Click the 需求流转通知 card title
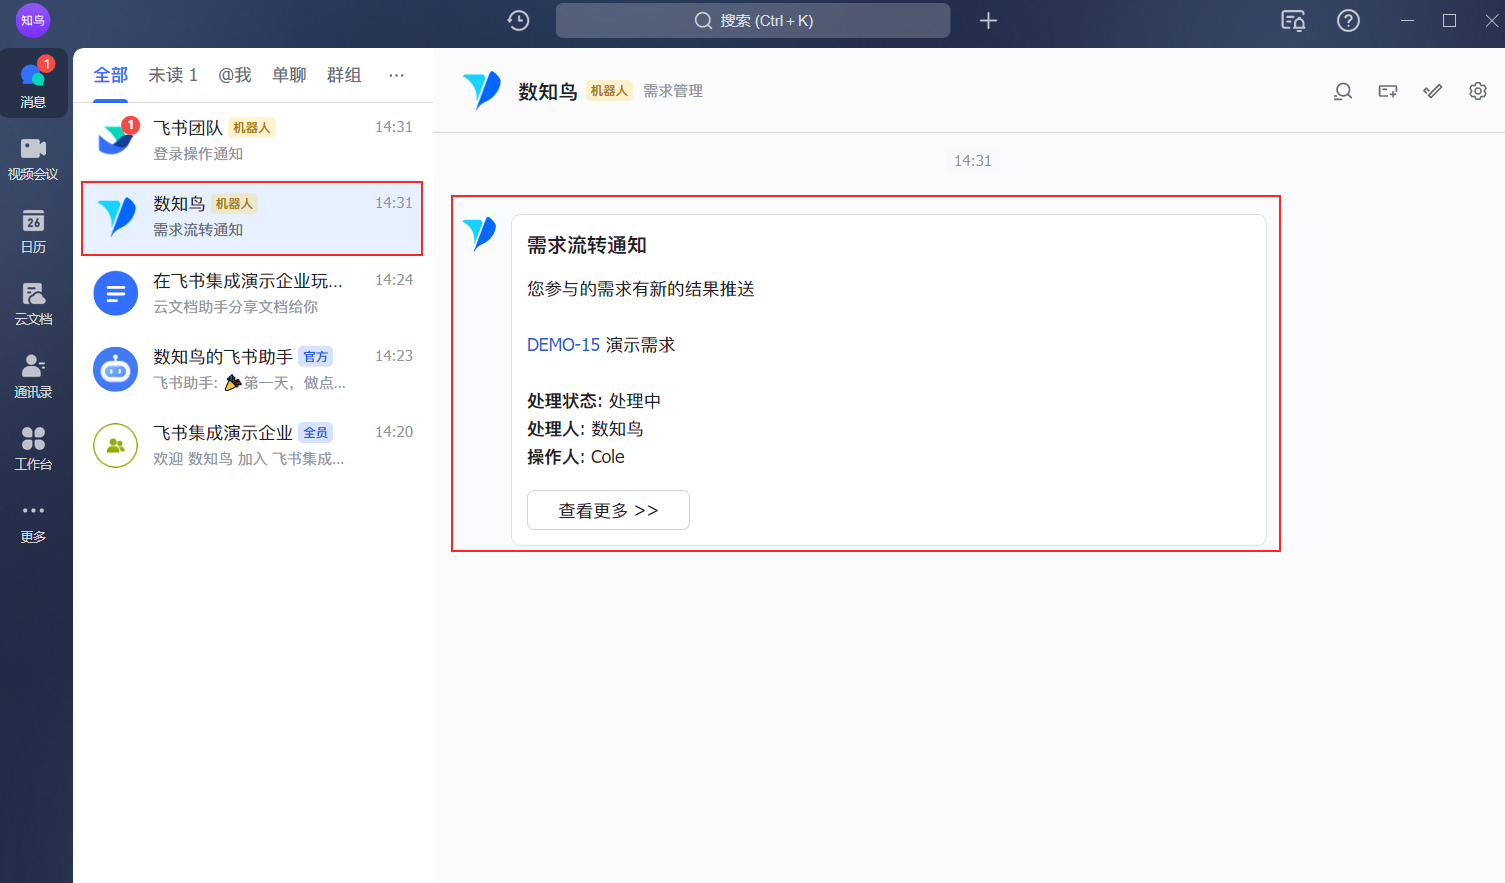The image size is (1505, 883). click(x=587, y=245)
